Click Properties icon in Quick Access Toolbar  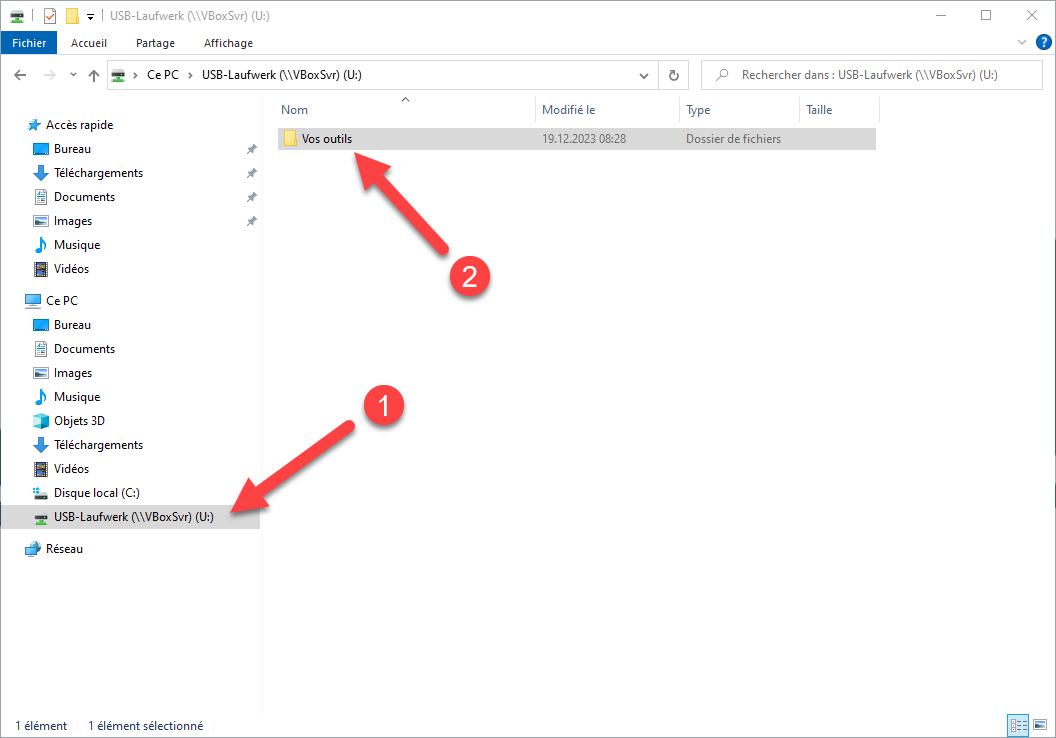[50, 15]
